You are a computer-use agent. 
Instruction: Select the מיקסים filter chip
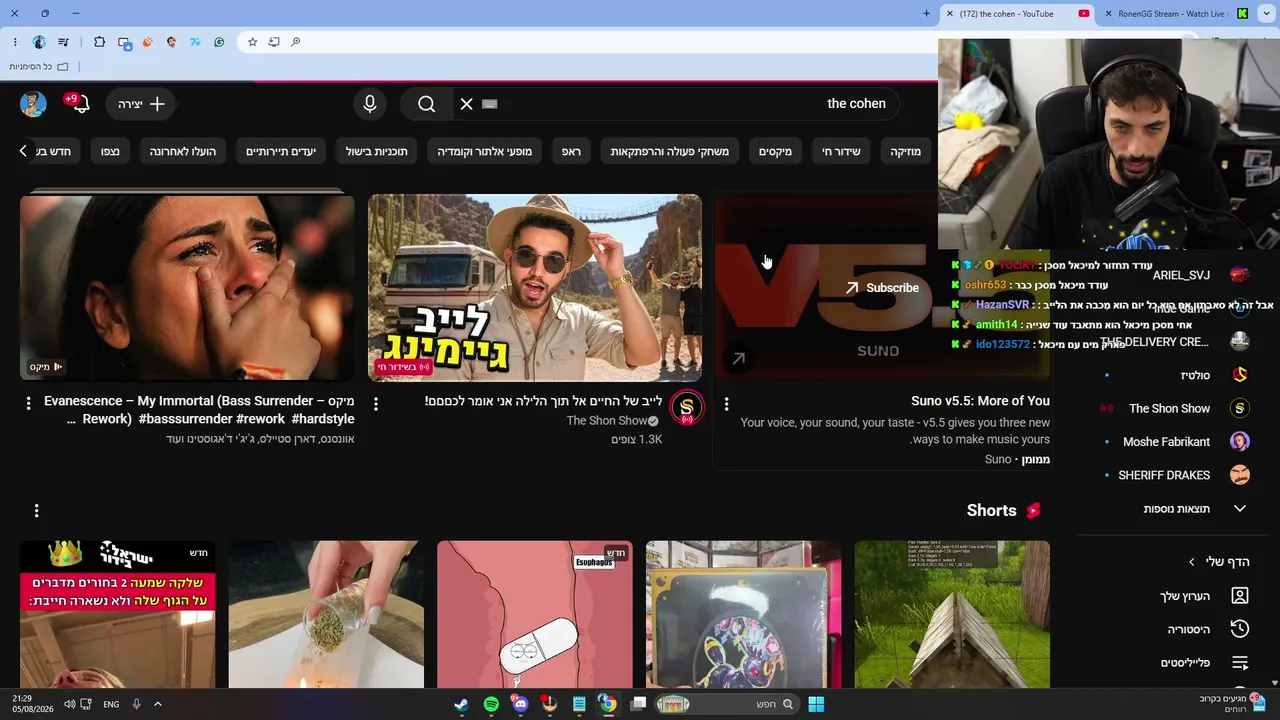775,152
